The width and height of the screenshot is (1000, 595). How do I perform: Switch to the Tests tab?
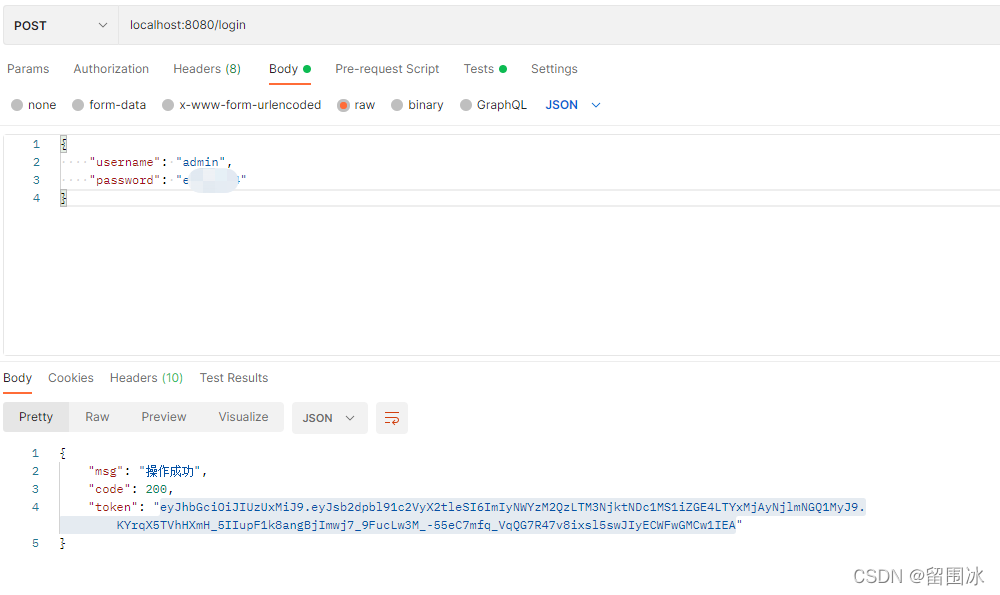coord(485,69)
